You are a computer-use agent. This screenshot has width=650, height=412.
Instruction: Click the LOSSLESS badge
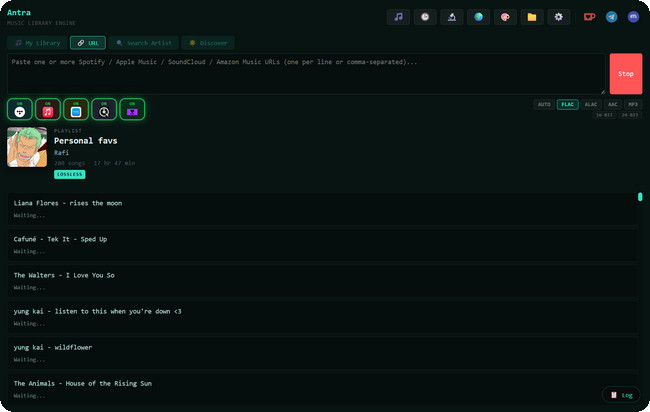point(70,174)
